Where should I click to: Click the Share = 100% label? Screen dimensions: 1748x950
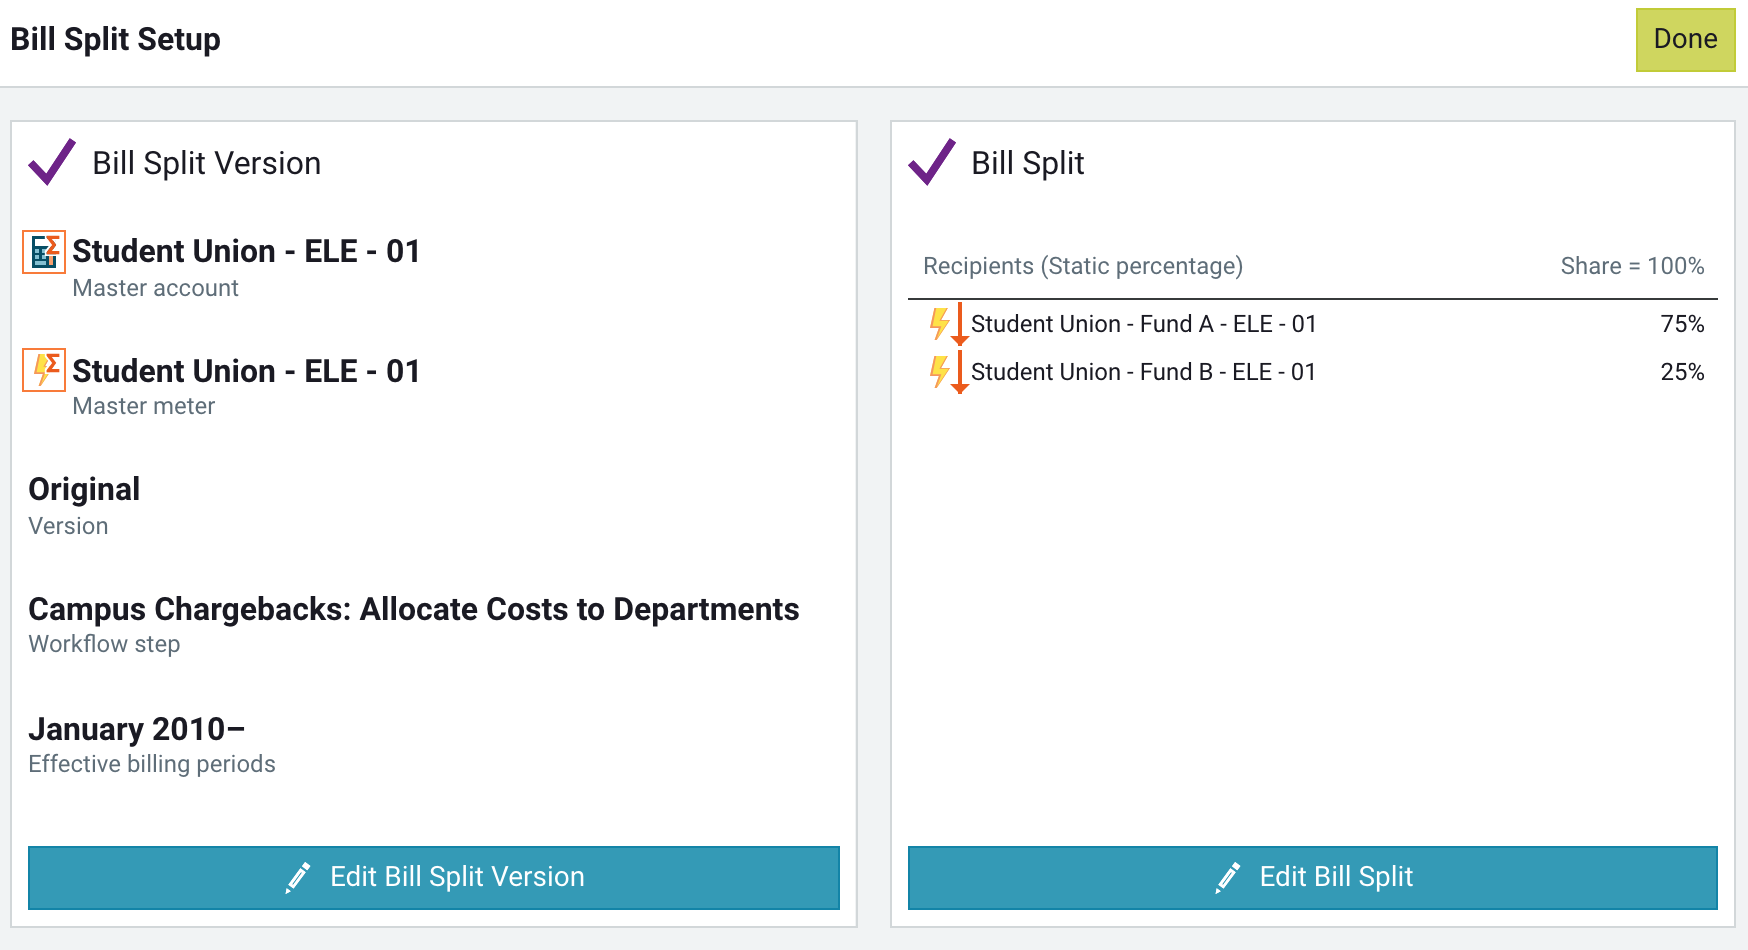click(x=1632, y=266)
